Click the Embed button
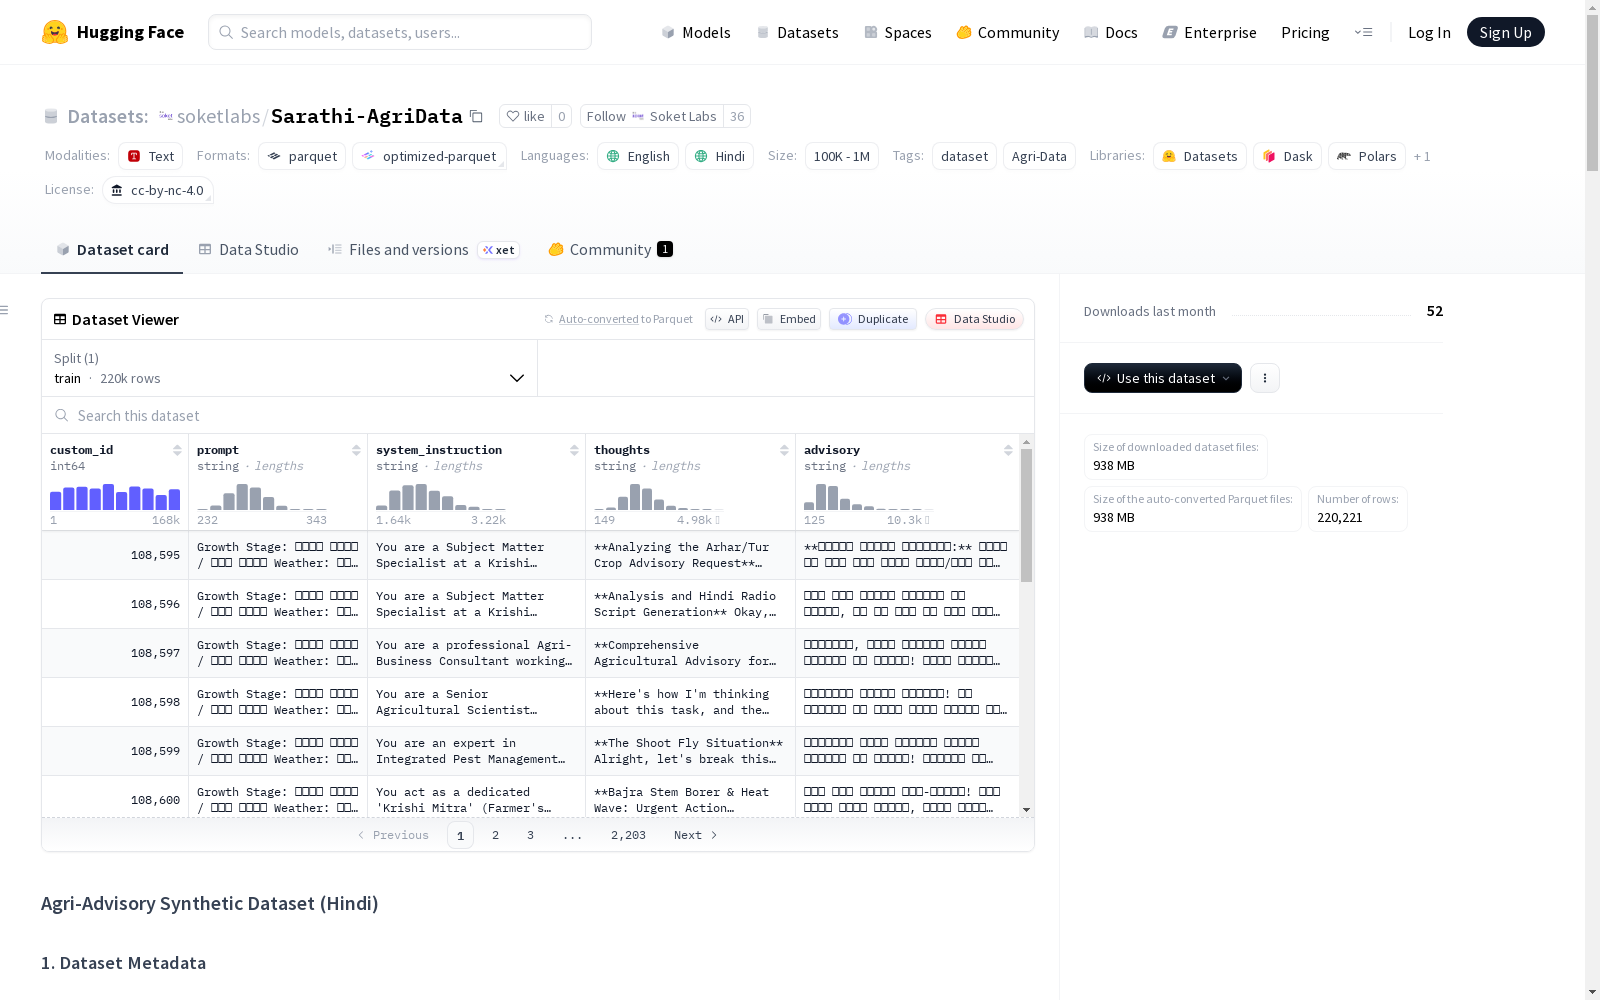 click(789, 319)
